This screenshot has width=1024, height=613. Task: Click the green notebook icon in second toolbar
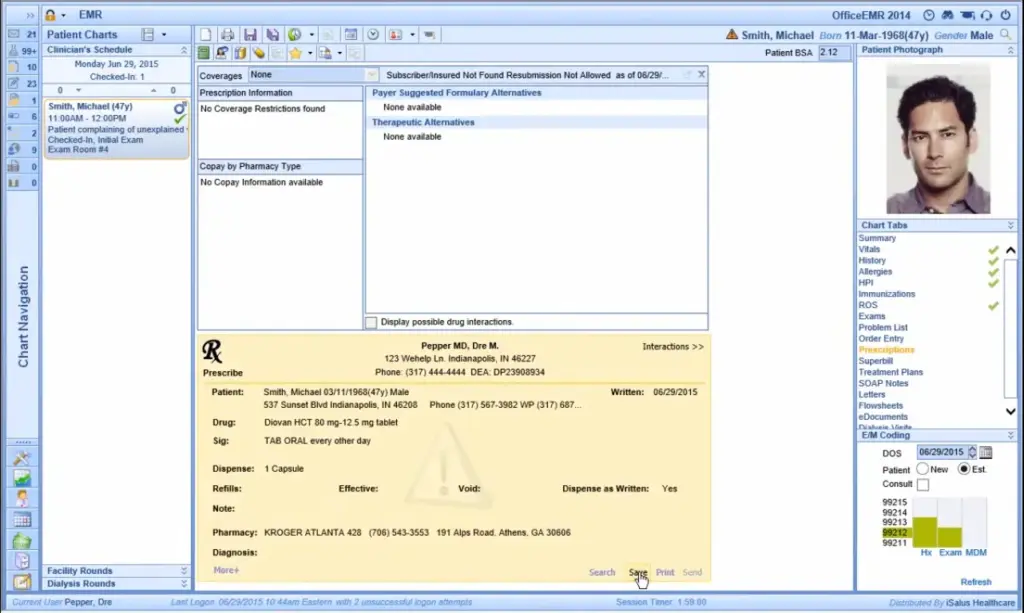click(204, 54)
